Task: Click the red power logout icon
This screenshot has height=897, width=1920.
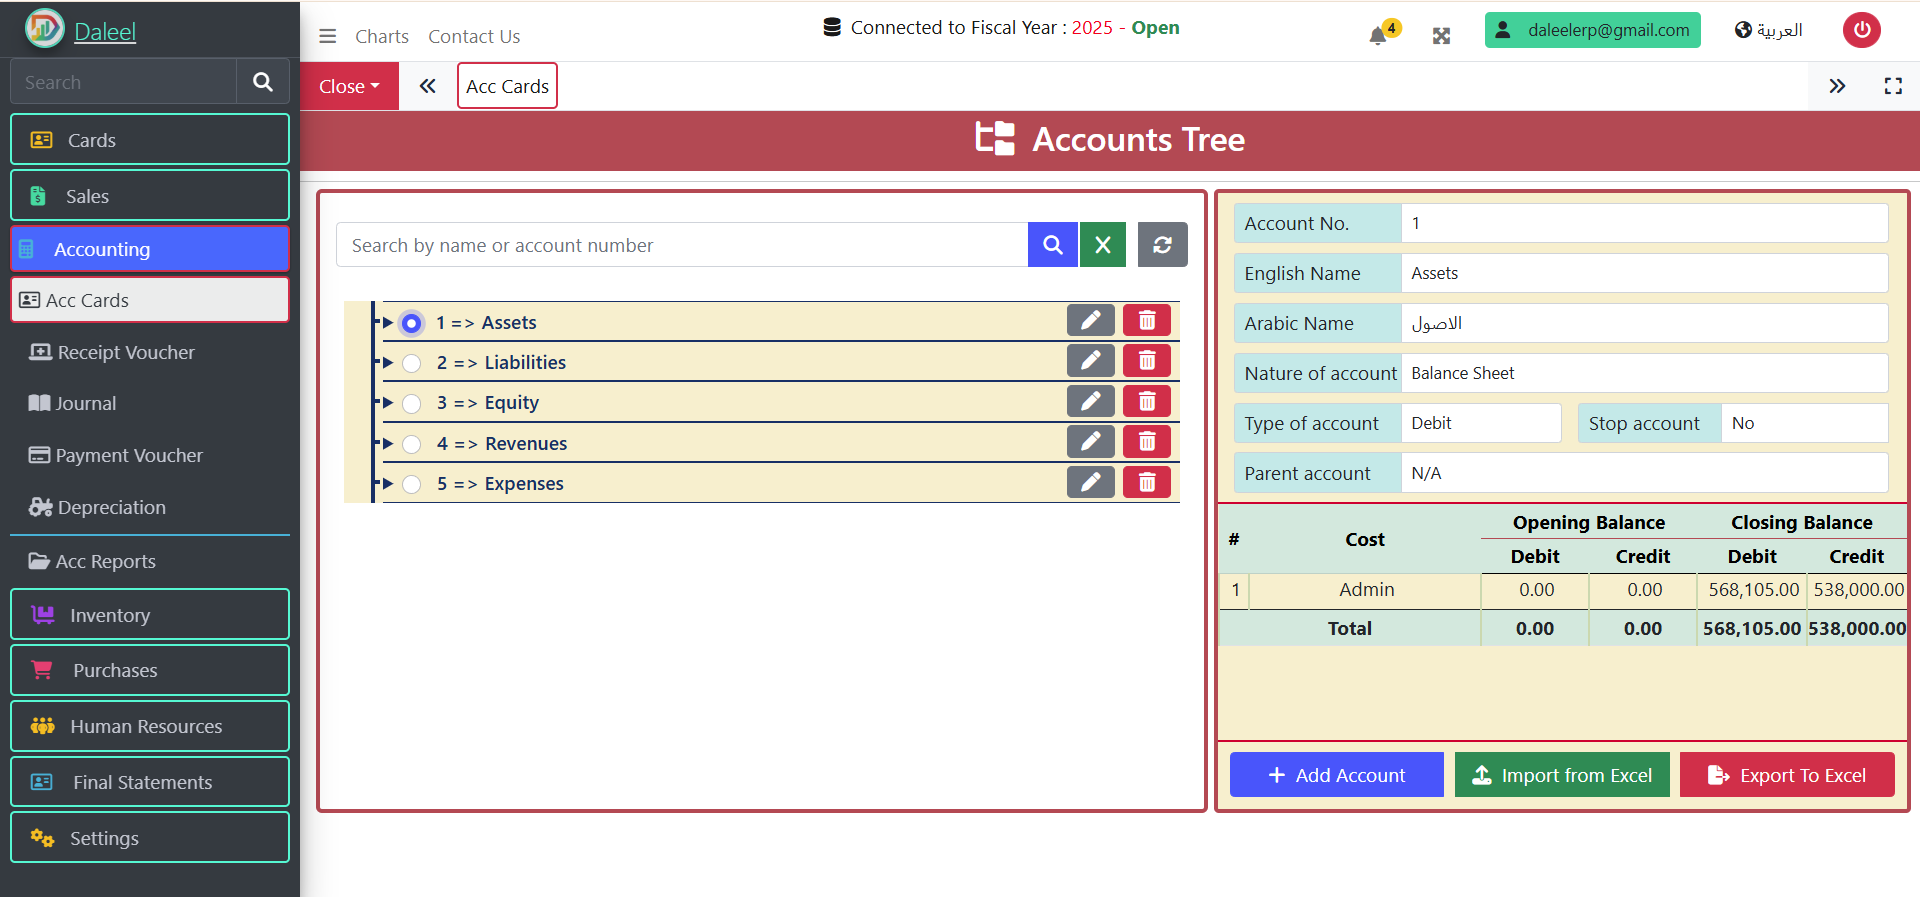Action: (1862, 30)
